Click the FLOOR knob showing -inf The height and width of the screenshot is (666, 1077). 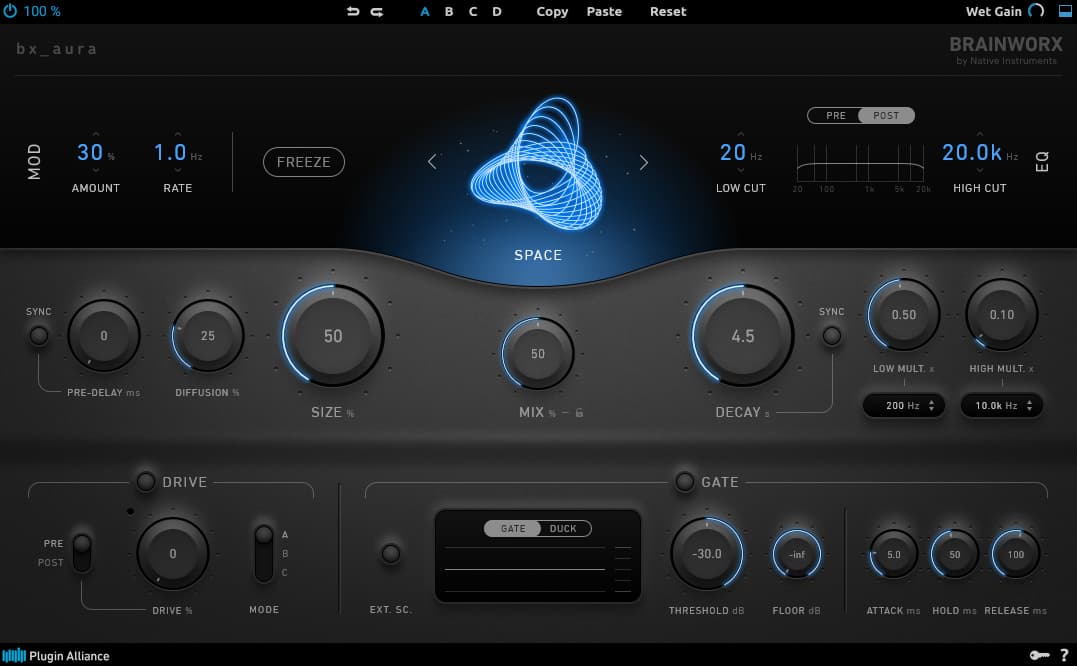tap(797, 554)
